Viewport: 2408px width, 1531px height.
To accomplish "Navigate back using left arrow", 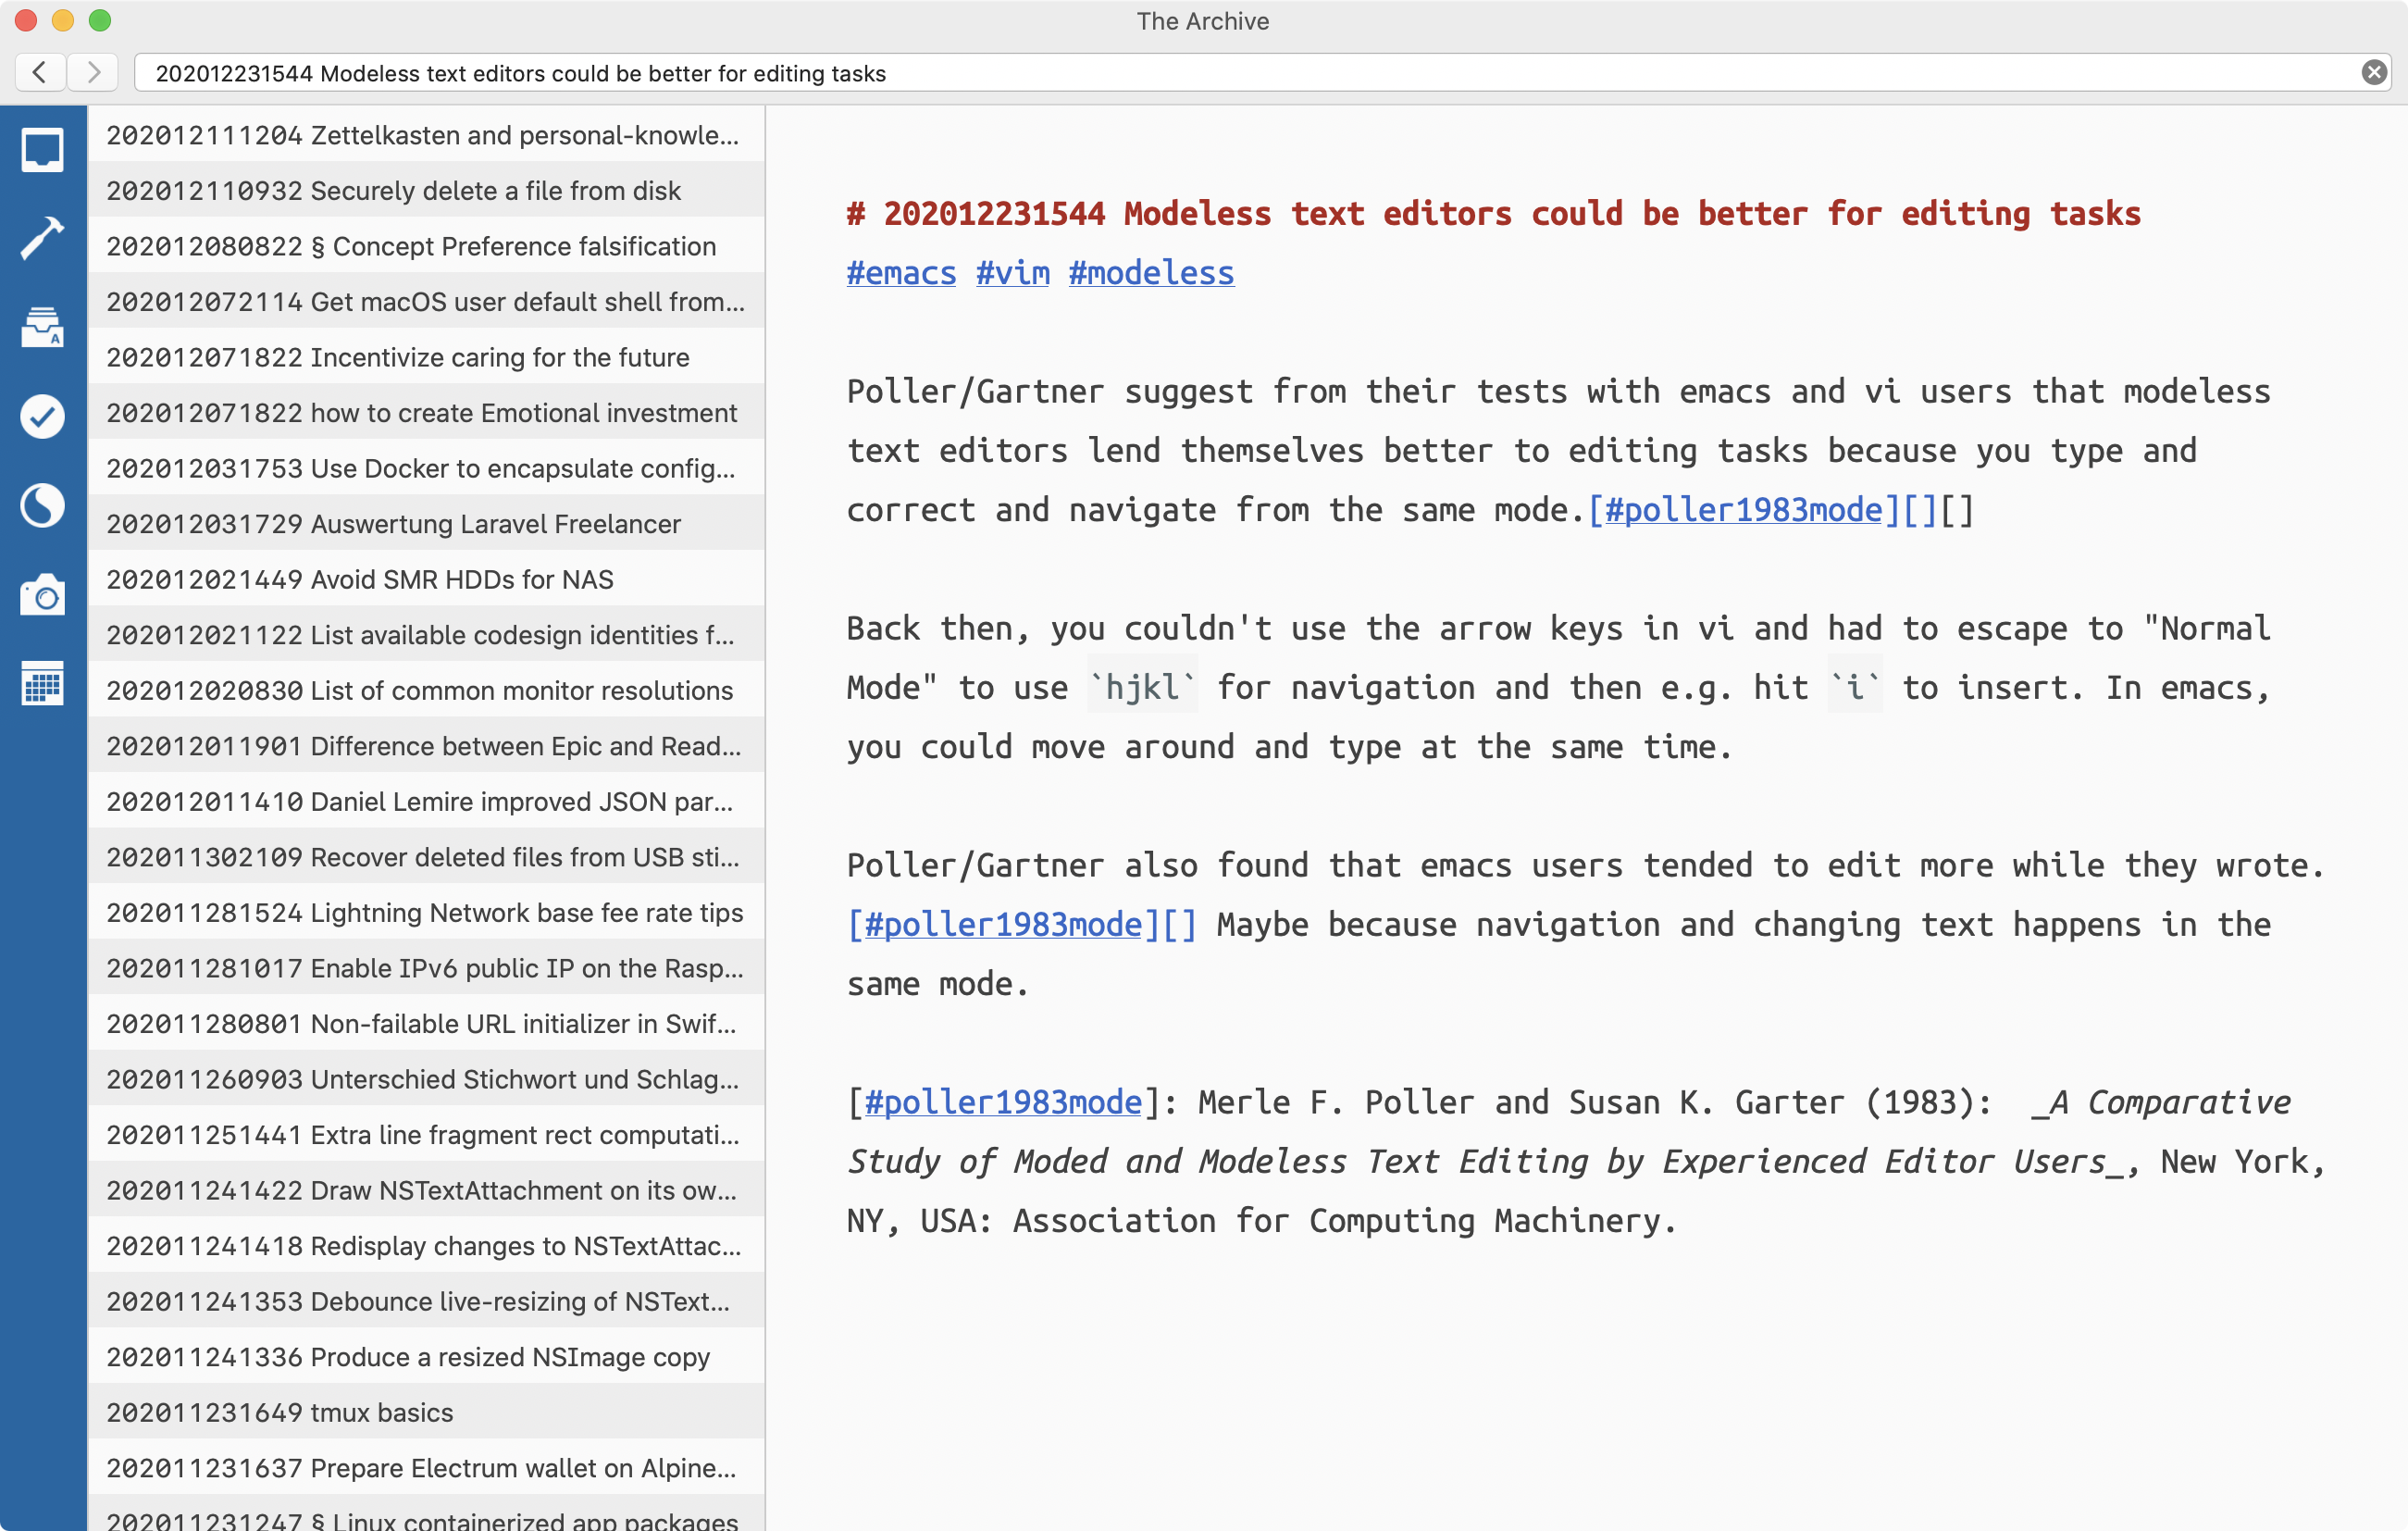I will [41, 74].
